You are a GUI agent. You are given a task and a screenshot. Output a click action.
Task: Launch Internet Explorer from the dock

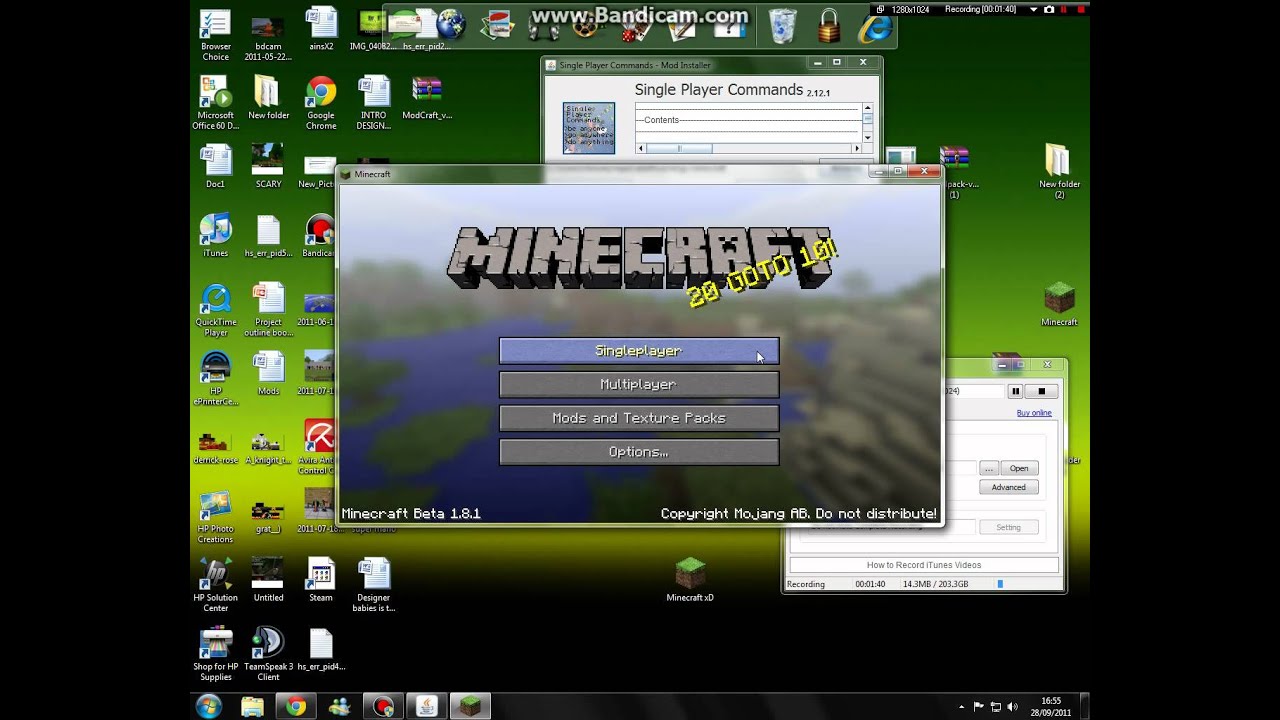point(876,27)
